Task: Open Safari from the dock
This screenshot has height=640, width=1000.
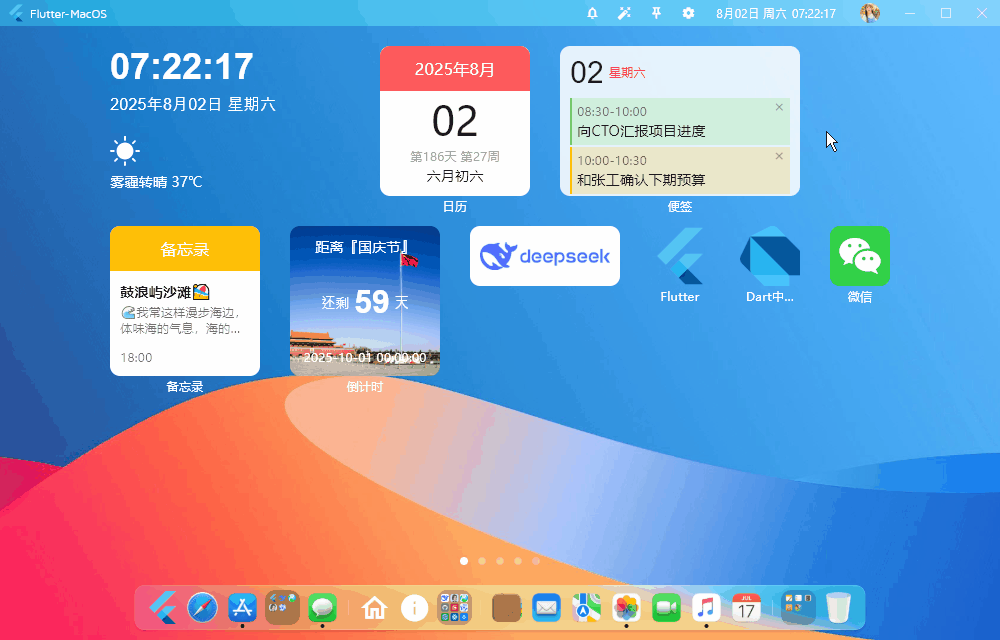Action: (202, 607)
